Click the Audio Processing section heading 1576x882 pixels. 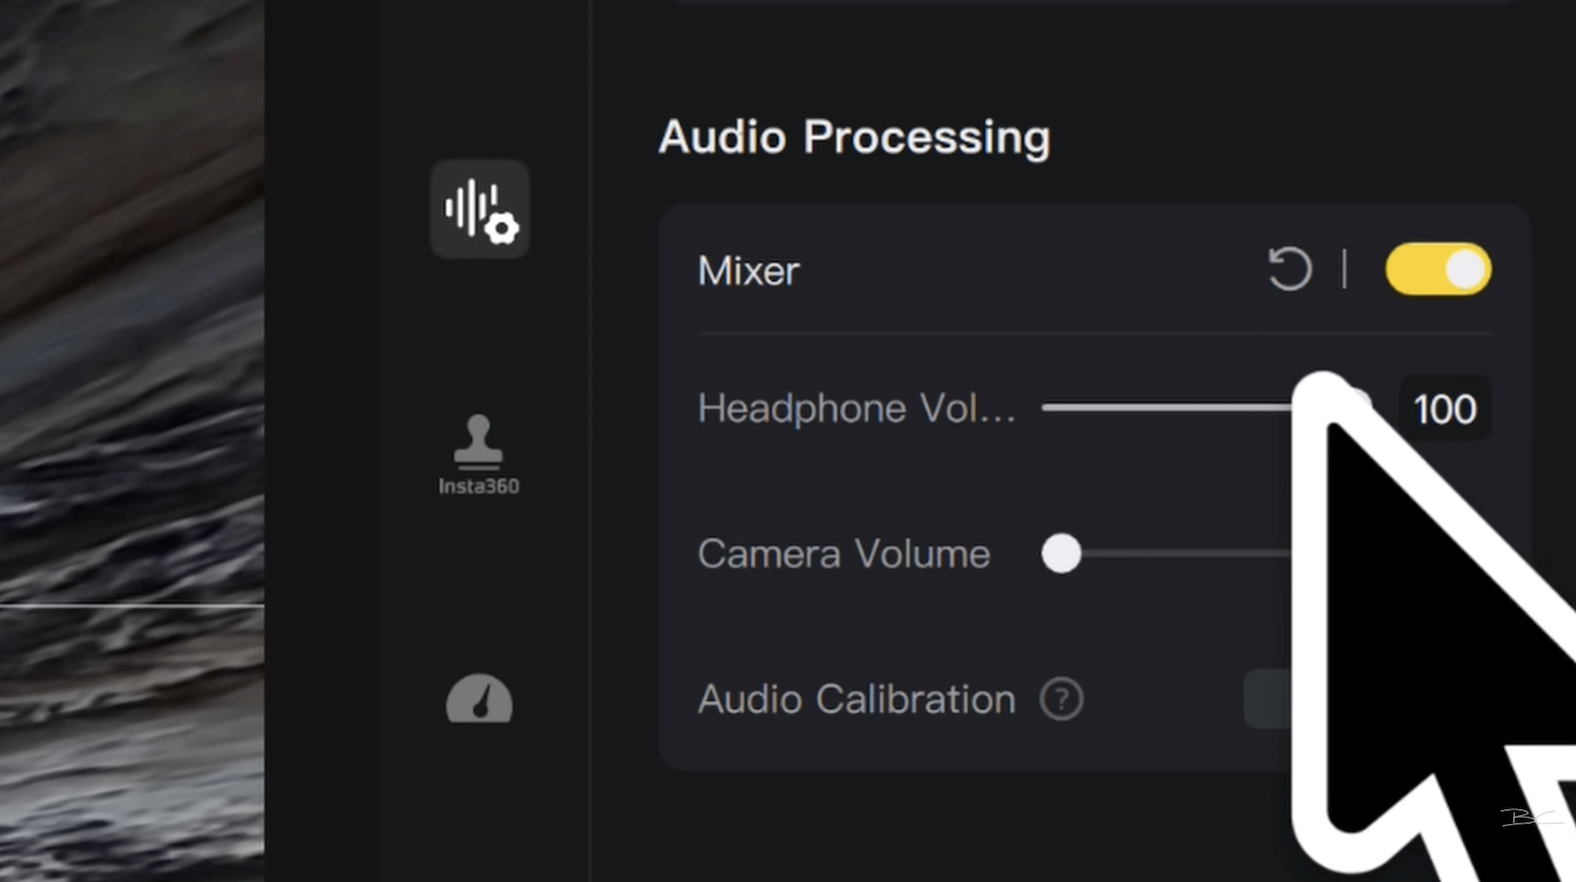click(854, 137)
